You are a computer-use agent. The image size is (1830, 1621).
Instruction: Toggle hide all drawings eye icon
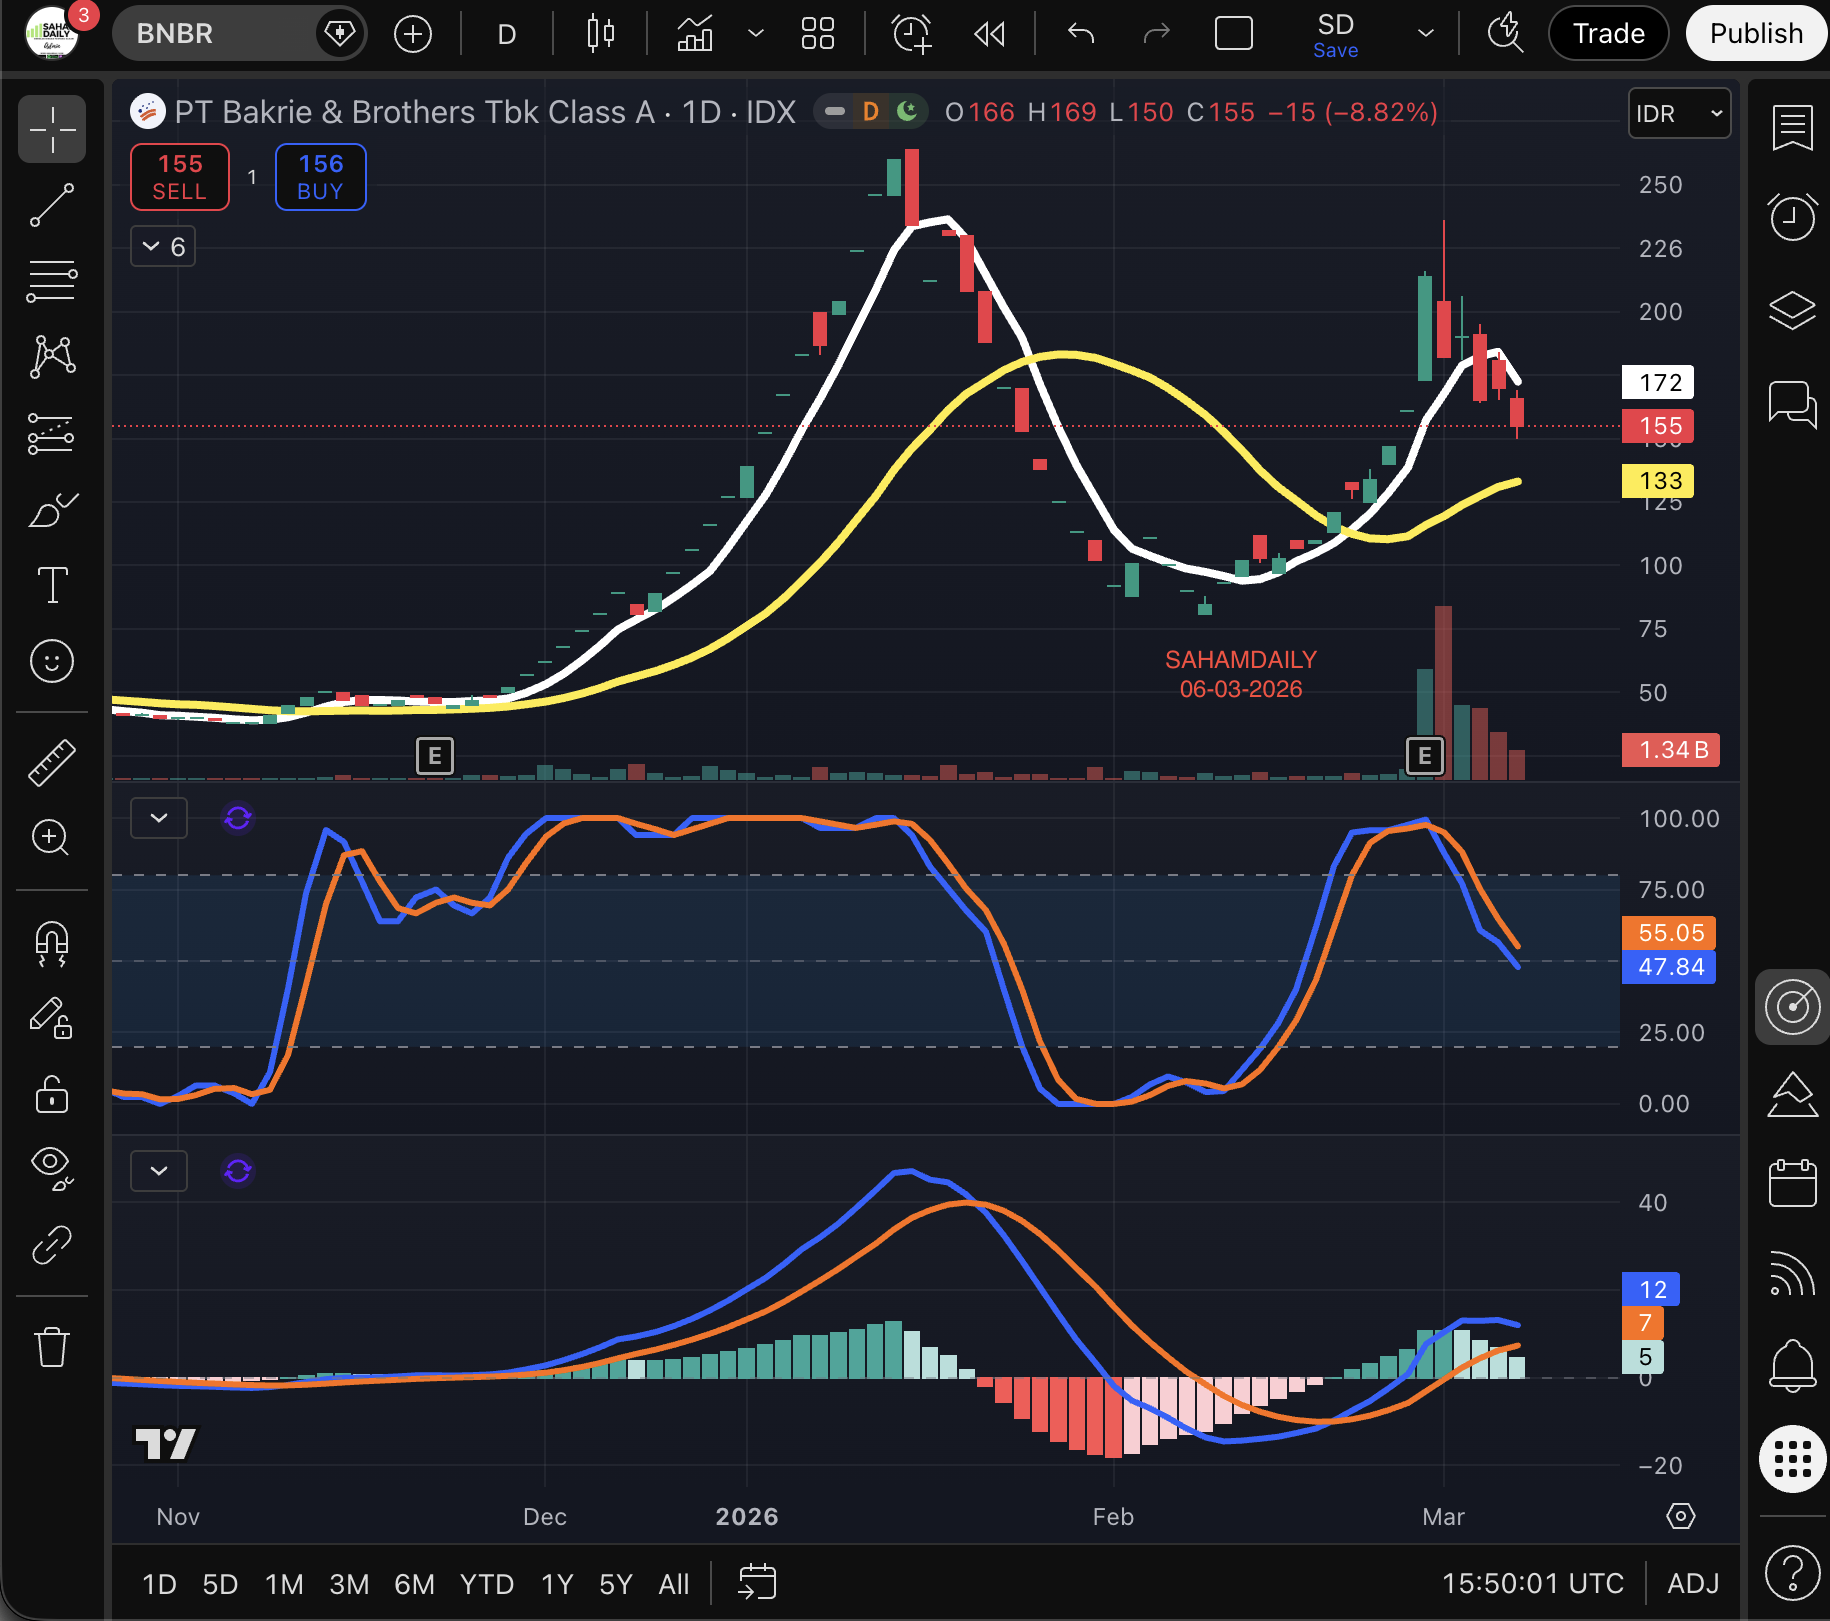(52, 1167)
